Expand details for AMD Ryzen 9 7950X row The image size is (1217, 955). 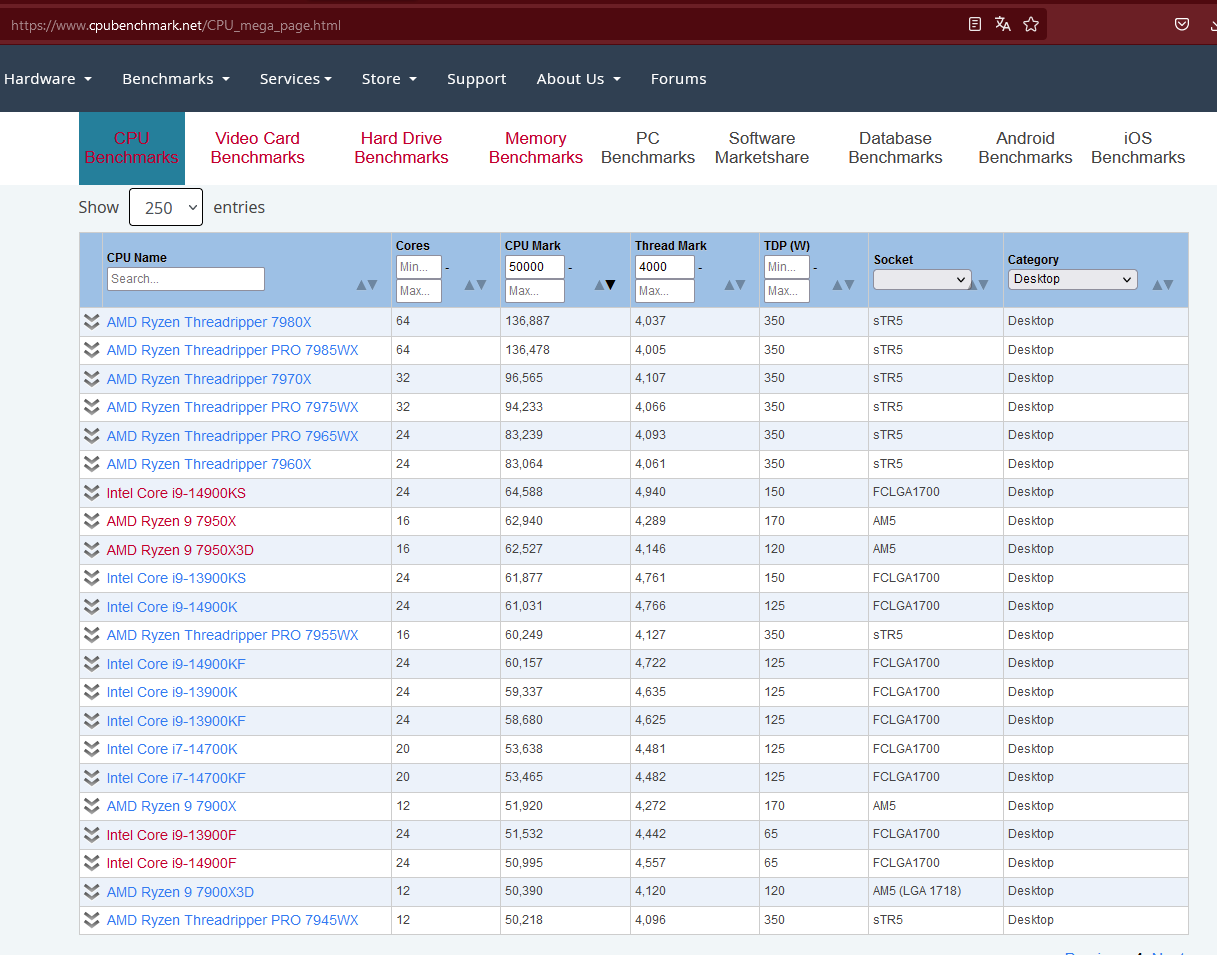point(92,521)
